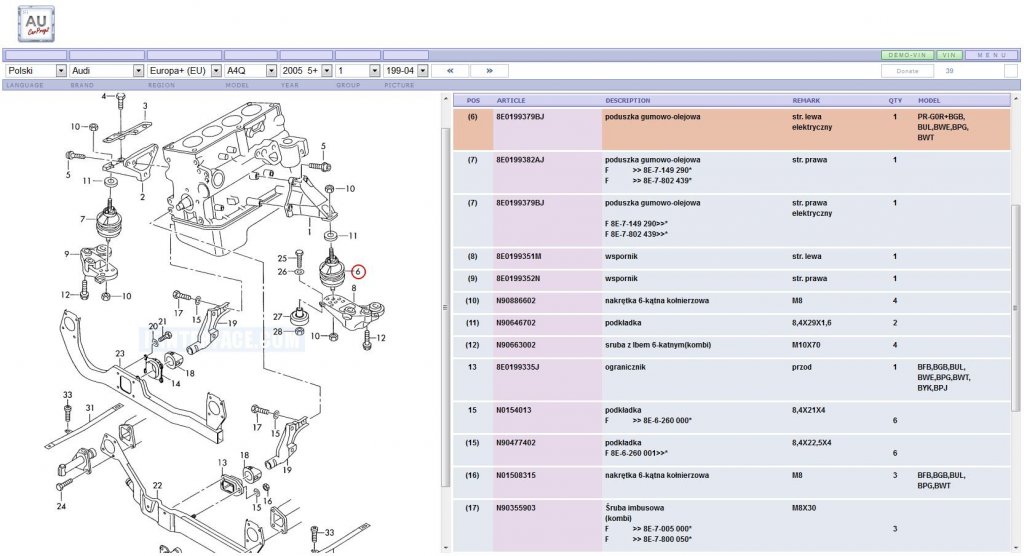The height and width of the screenshot is (556, 1024).
Task: Select row with article 8E0199351M
Action: click(731, 257)
